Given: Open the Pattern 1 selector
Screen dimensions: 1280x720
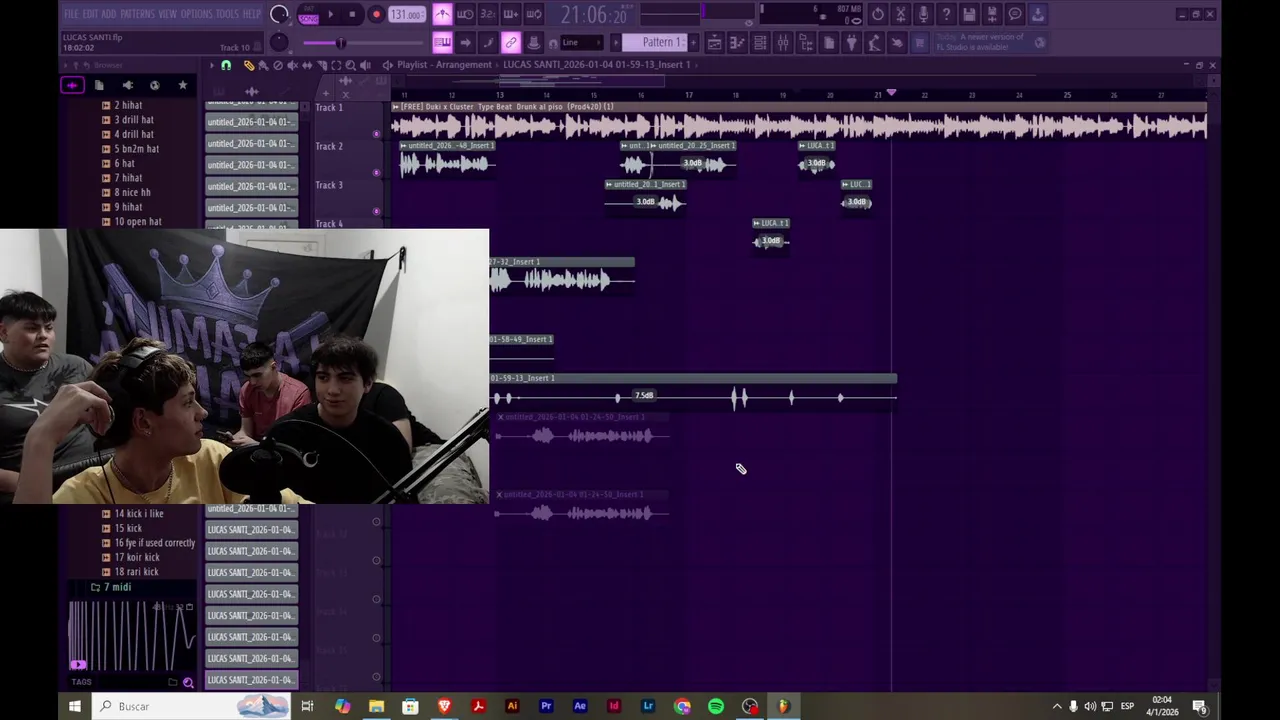Looking at the screenshot, I should pyautogui.click(x=655, y=42).
